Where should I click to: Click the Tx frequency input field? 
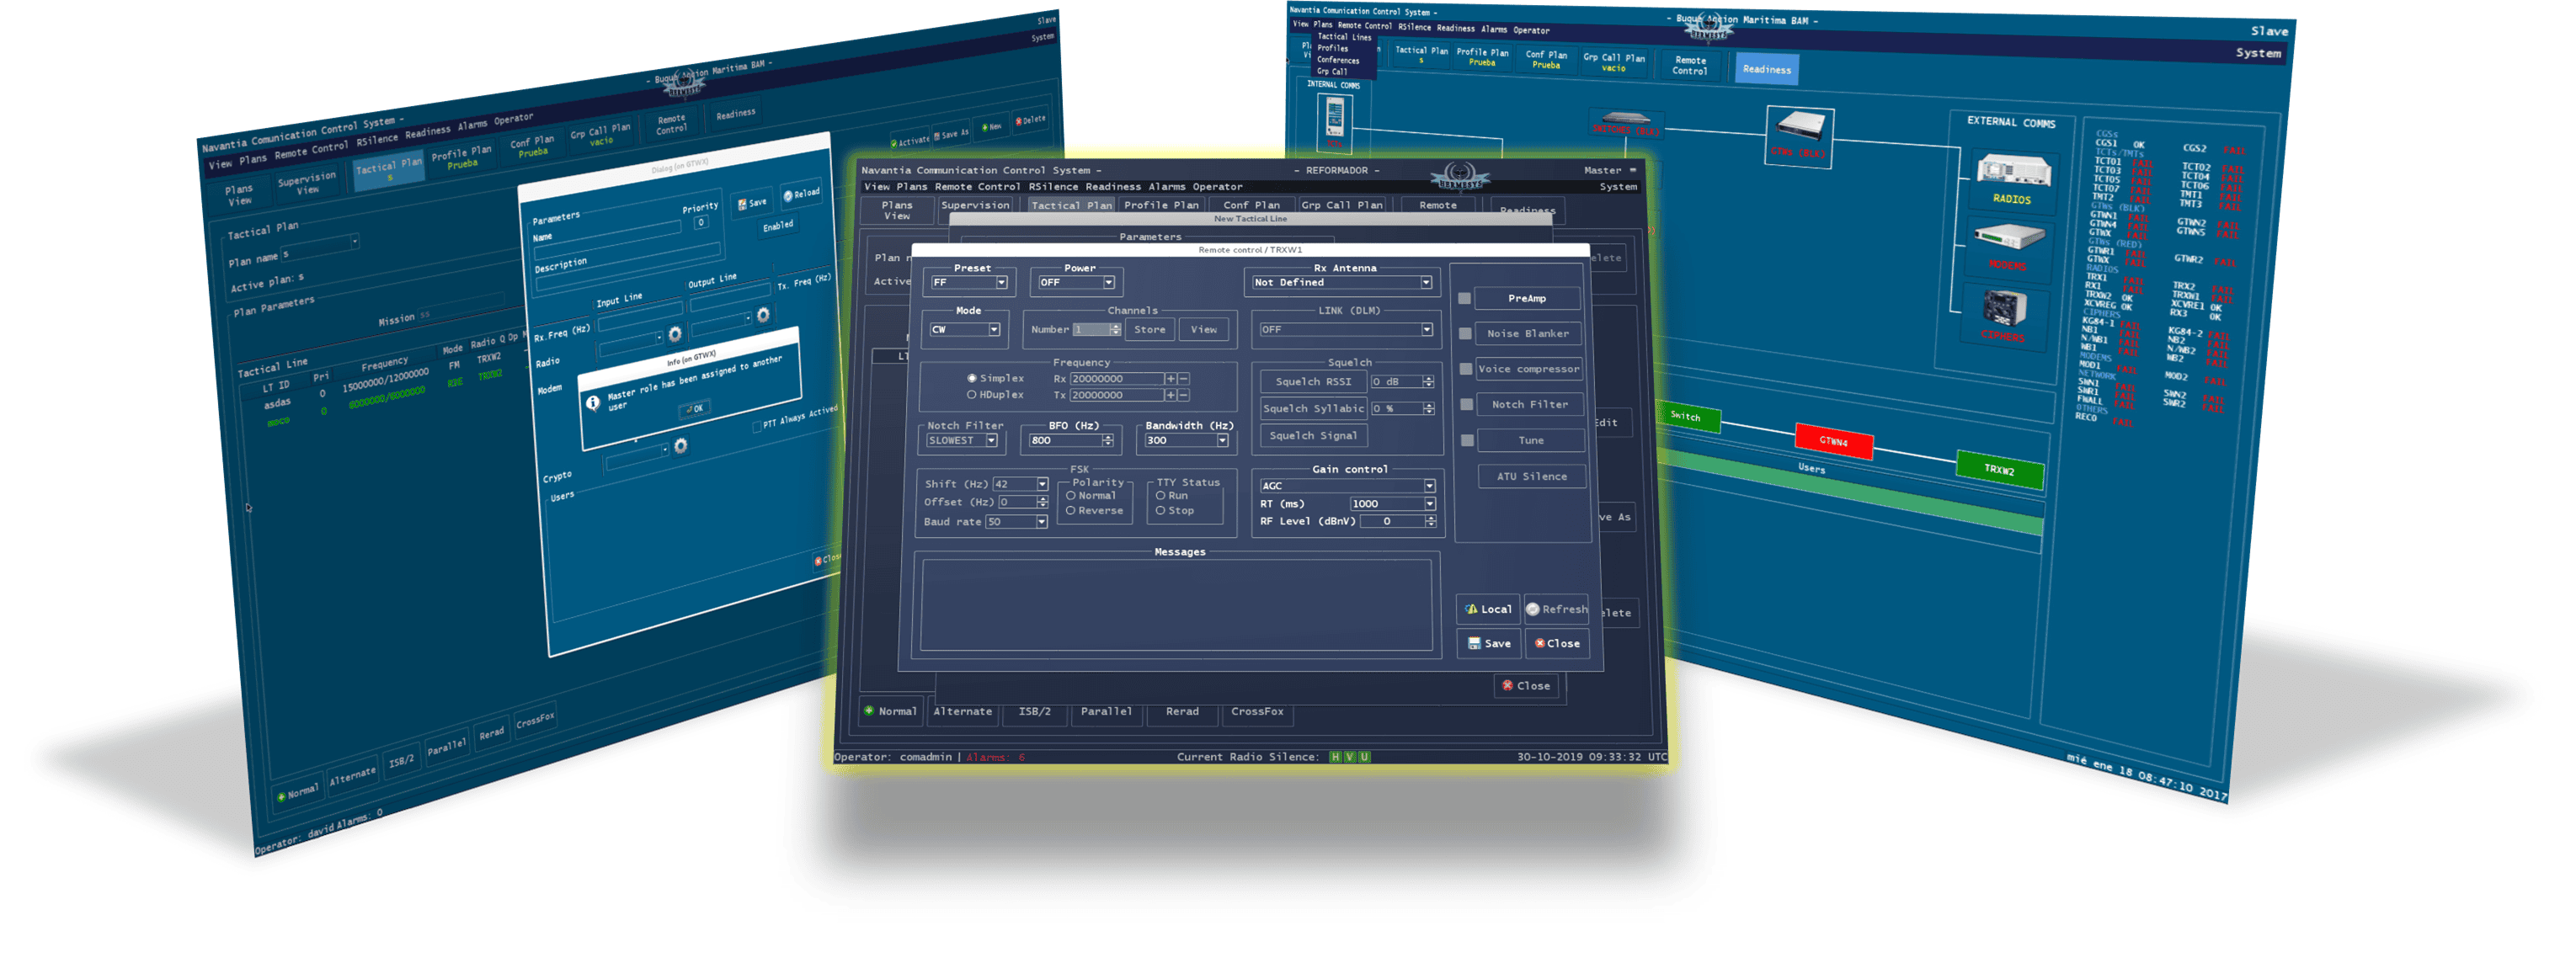(1115, 395)
